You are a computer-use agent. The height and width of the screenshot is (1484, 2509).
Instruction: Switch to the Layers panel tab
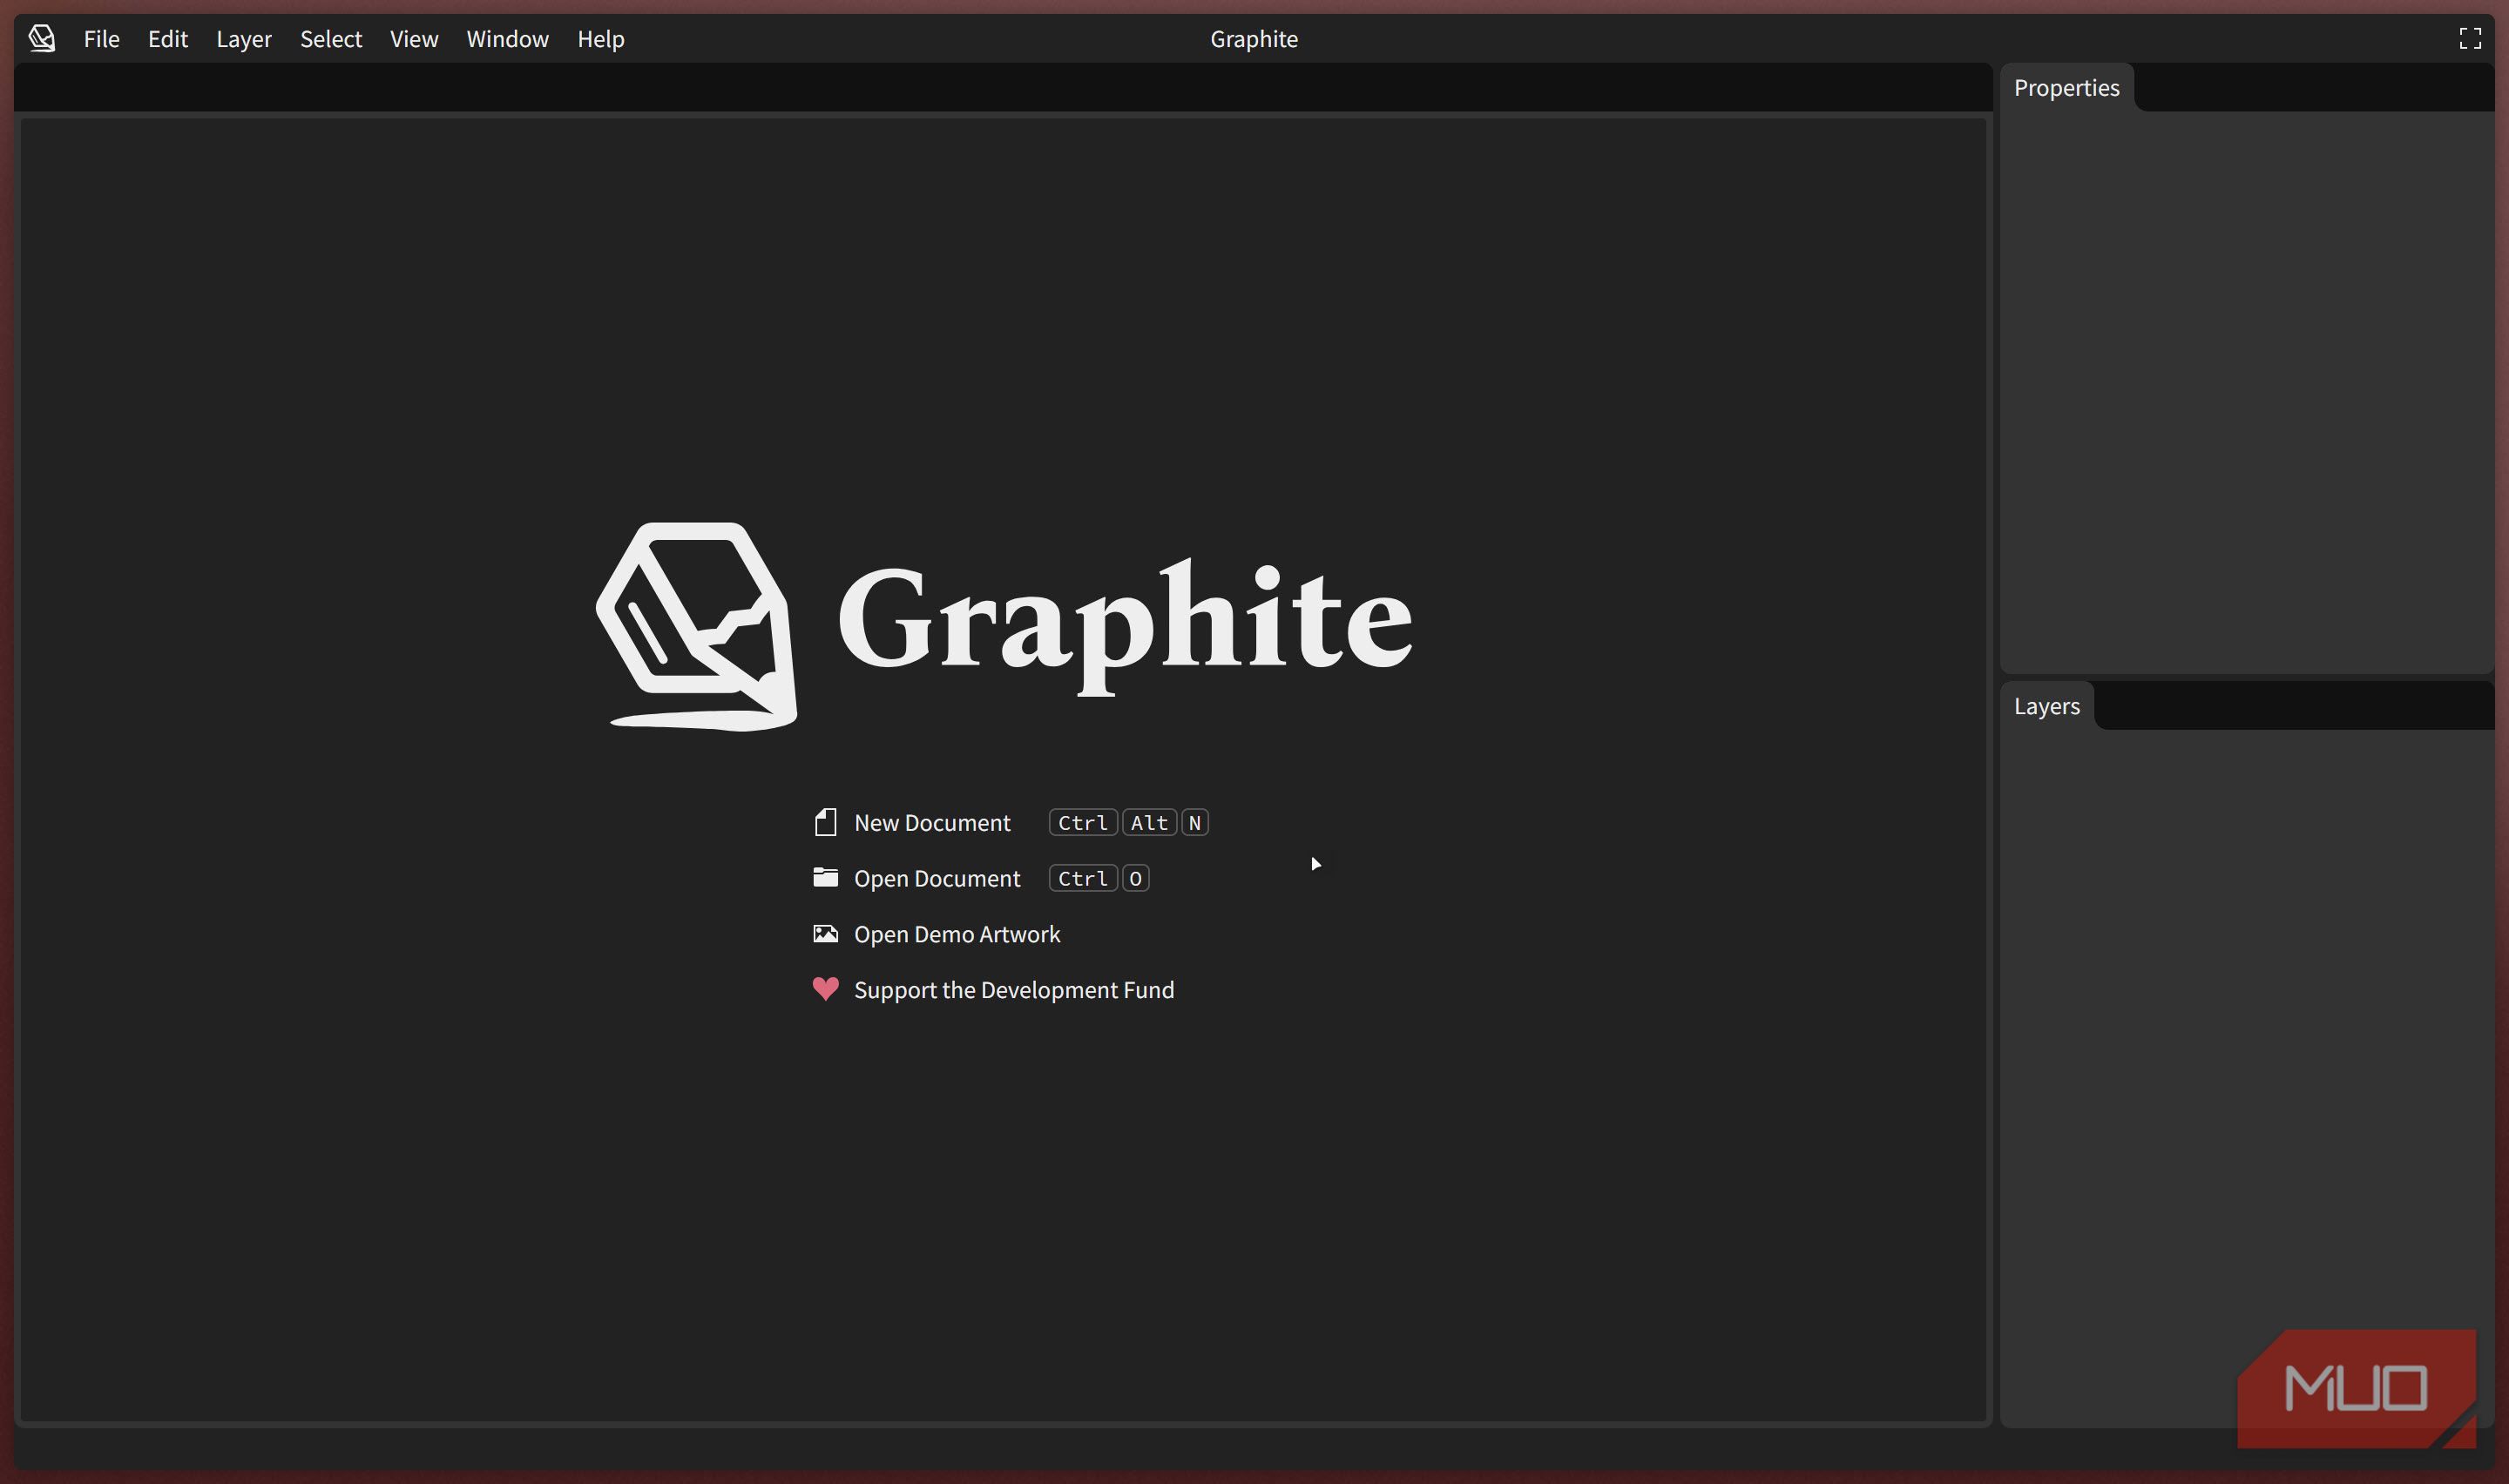click(2046, 706)
